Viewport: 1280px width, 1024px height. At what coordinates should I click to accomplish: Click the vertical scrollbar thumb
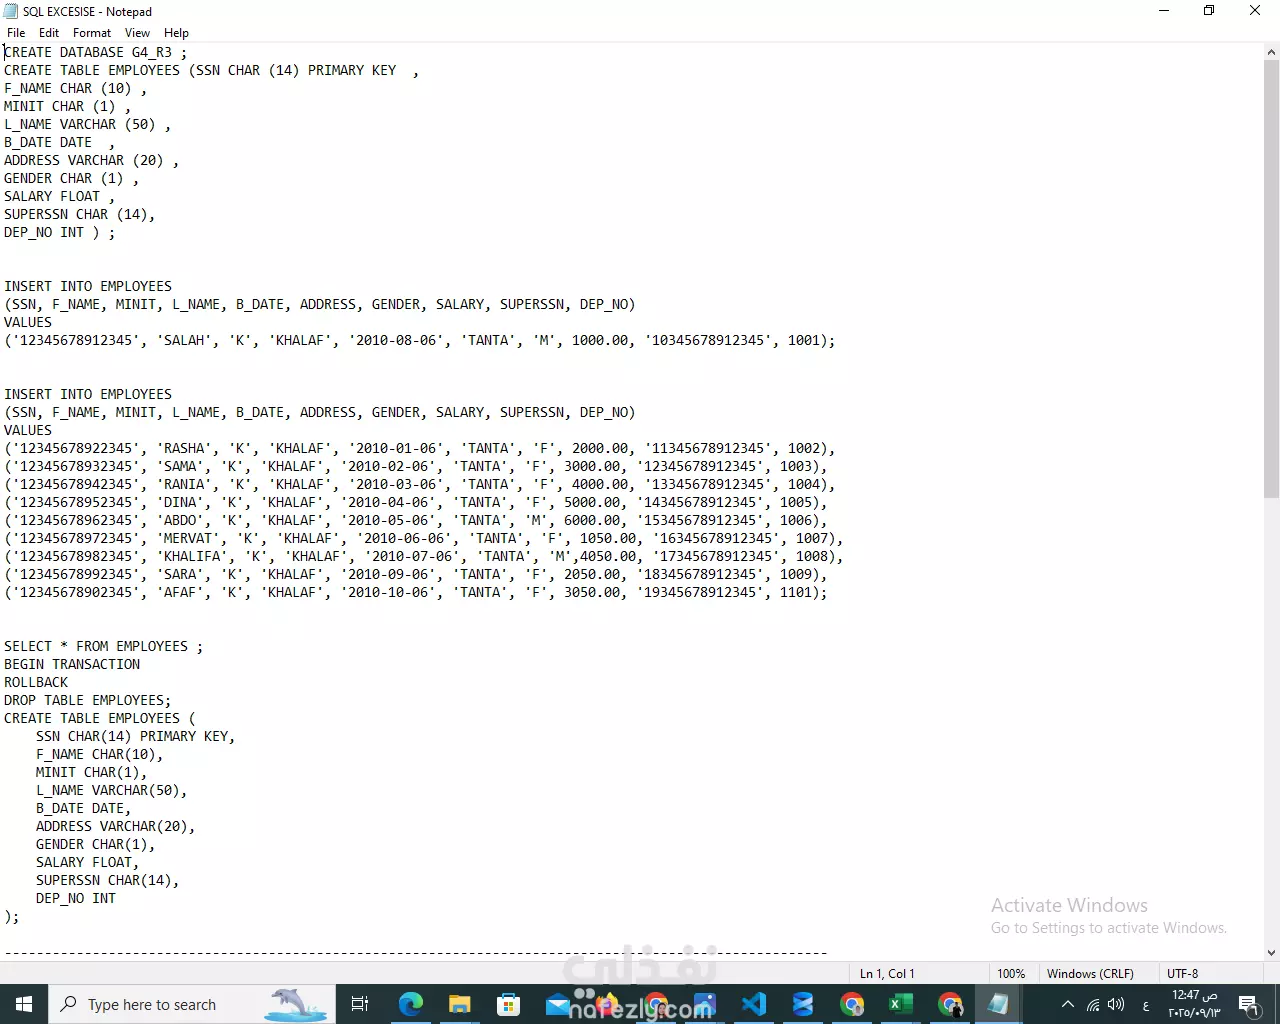tap(1271, 279)
